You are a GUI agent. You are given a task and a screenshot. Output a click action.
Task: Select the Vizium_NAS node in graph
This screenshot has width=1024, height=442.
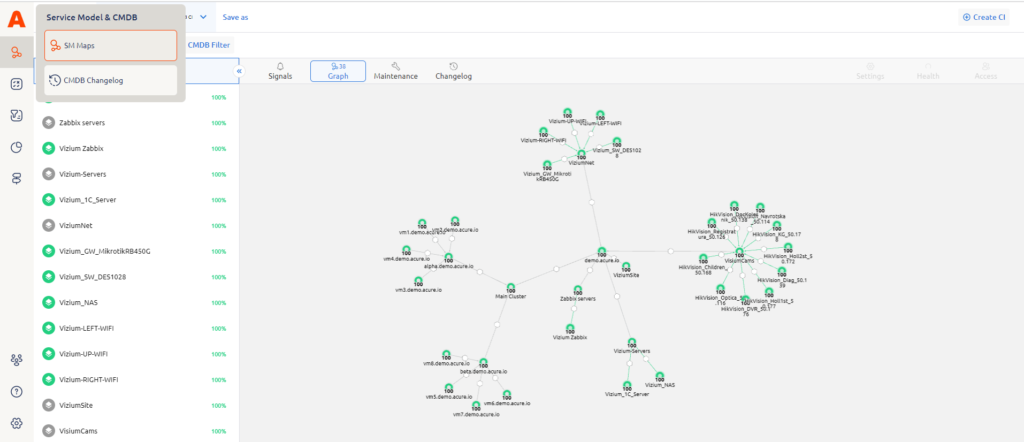click(660, 377)
